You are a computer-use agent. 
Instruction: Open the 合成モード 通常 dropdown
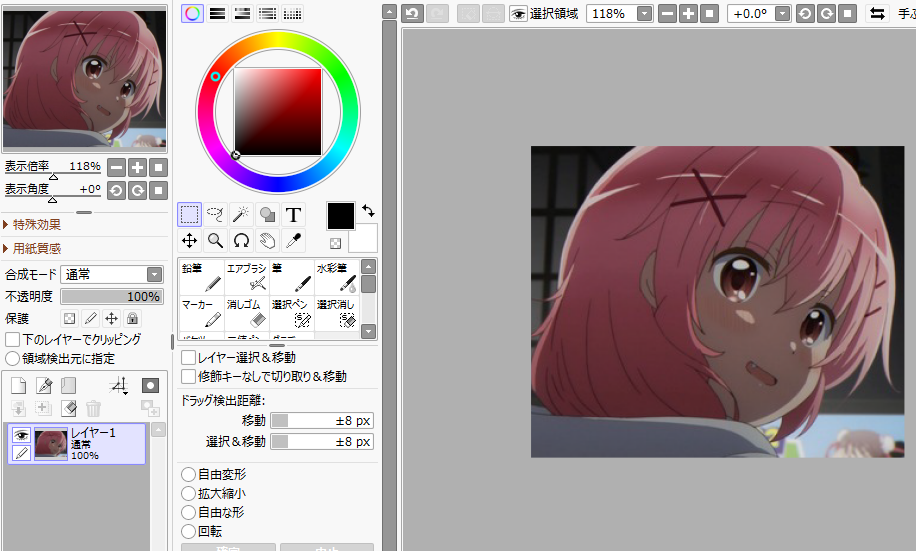pyautogui.click(x=112, y=274)
